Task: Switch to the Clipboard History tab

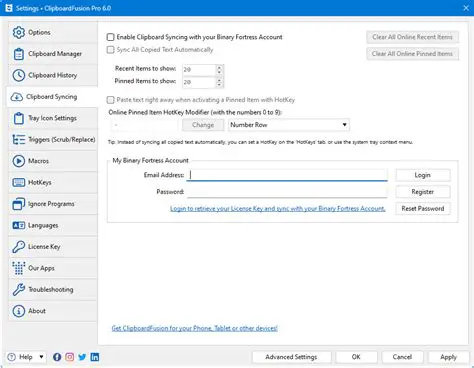Action: pos(53,75)
